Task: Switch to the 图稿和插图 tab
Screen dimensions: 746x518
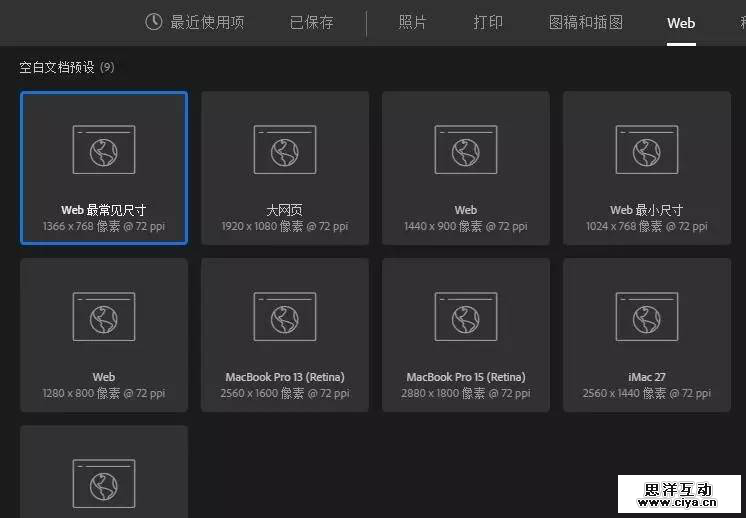Action: 586,22
